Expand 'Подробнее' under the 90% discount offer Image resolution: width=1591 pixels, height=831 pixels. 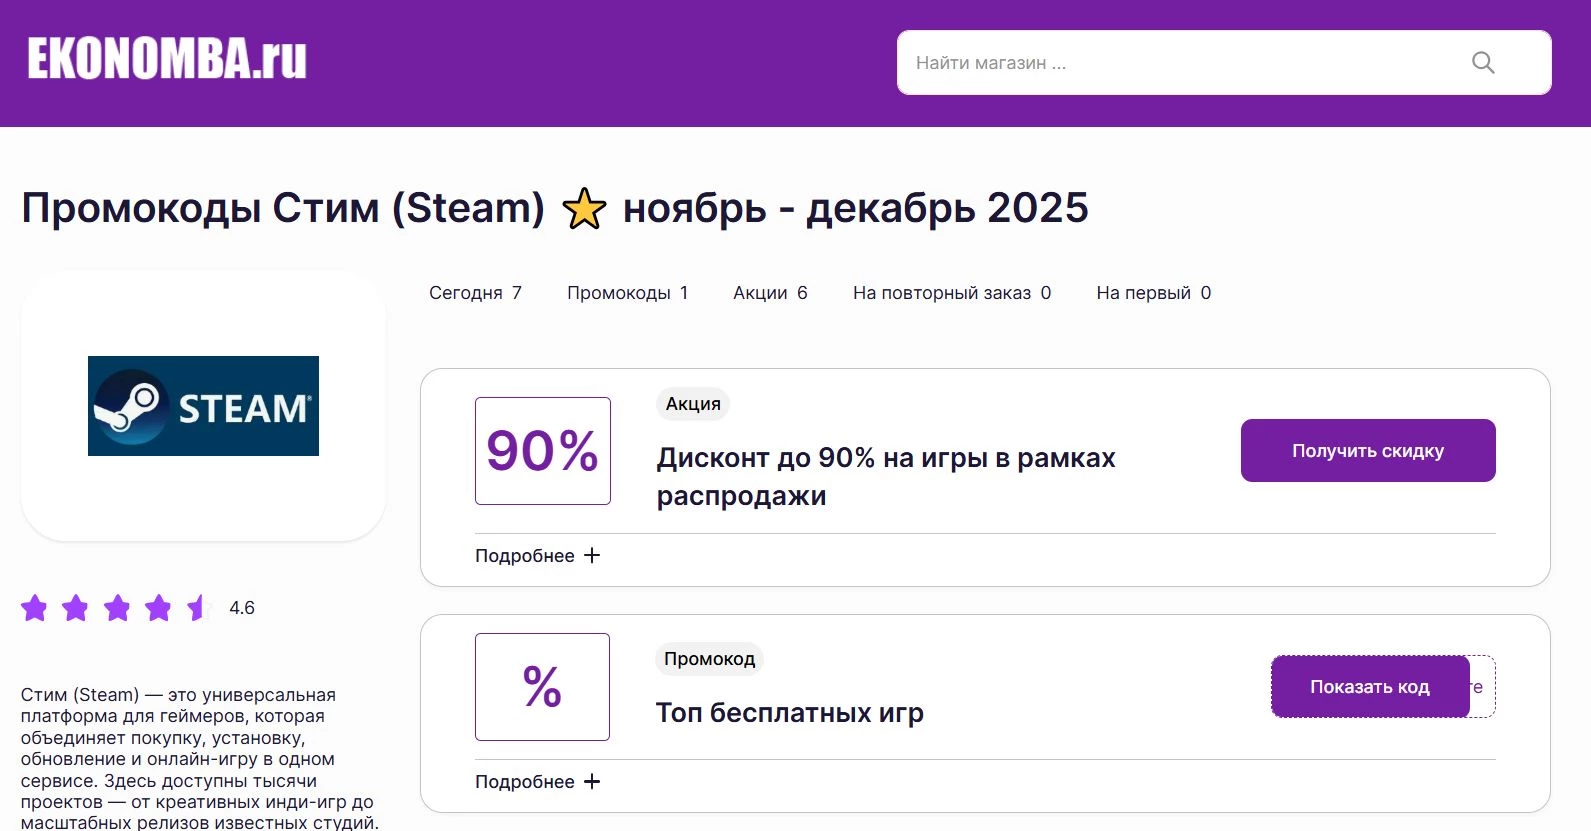(537, 556)
